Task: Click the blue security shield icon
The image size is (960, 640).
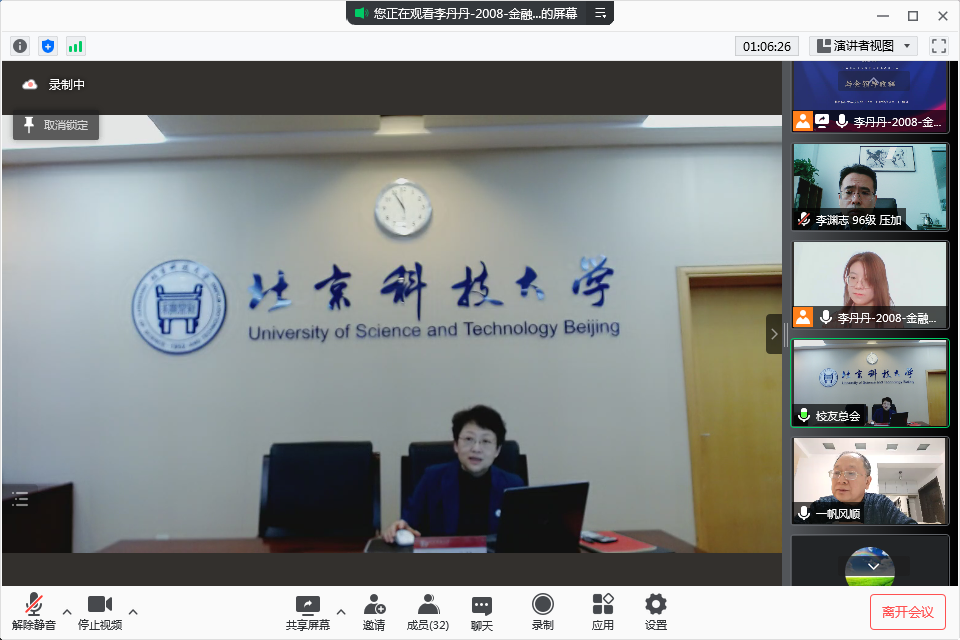Action: coord(48,46)
